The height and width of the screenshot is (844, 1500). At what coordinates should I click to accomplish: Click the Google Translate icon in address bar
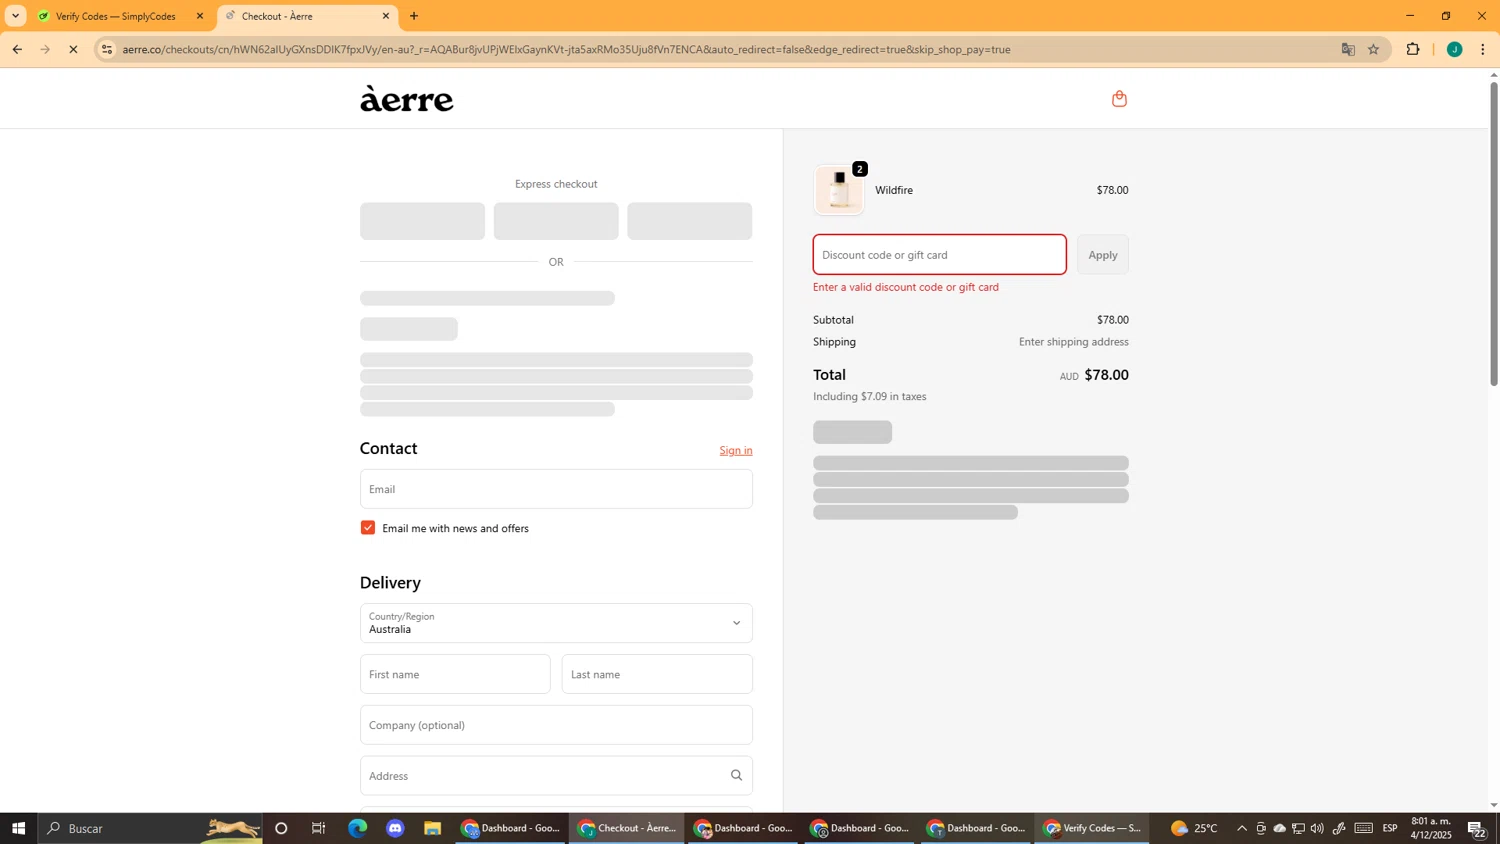(x=1348, y=49)
